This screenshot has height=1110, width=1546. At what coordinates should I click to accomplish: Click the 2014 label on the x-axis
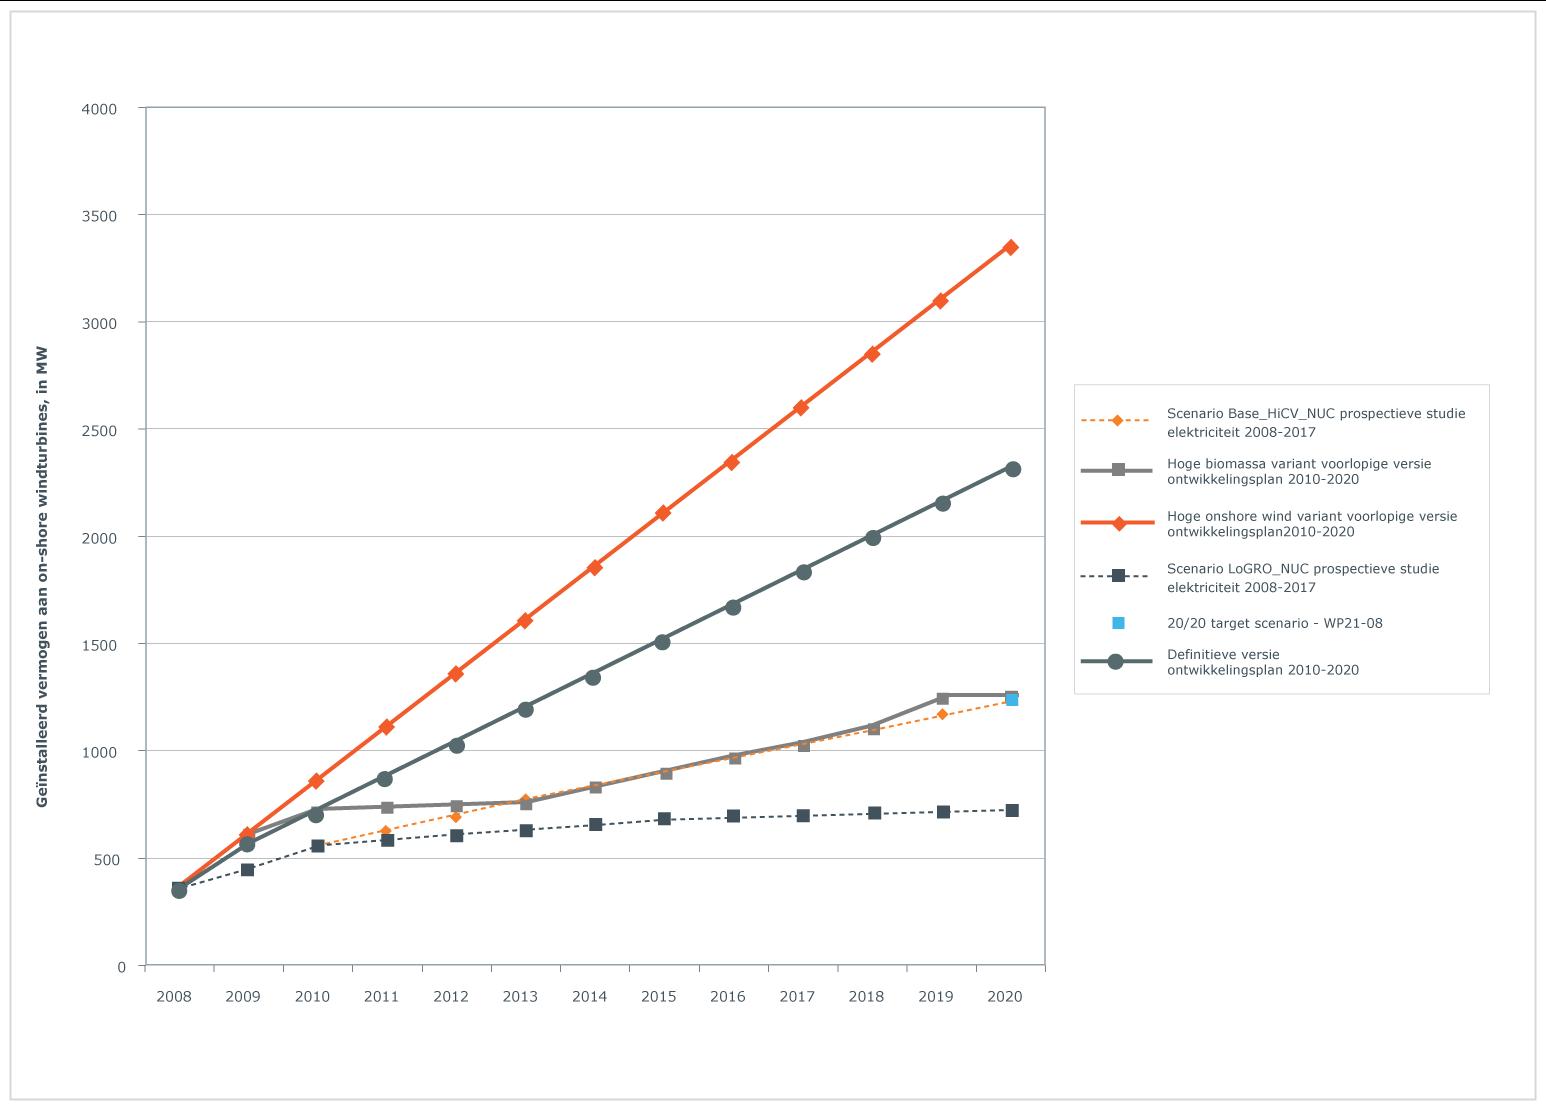pos(589,997)
